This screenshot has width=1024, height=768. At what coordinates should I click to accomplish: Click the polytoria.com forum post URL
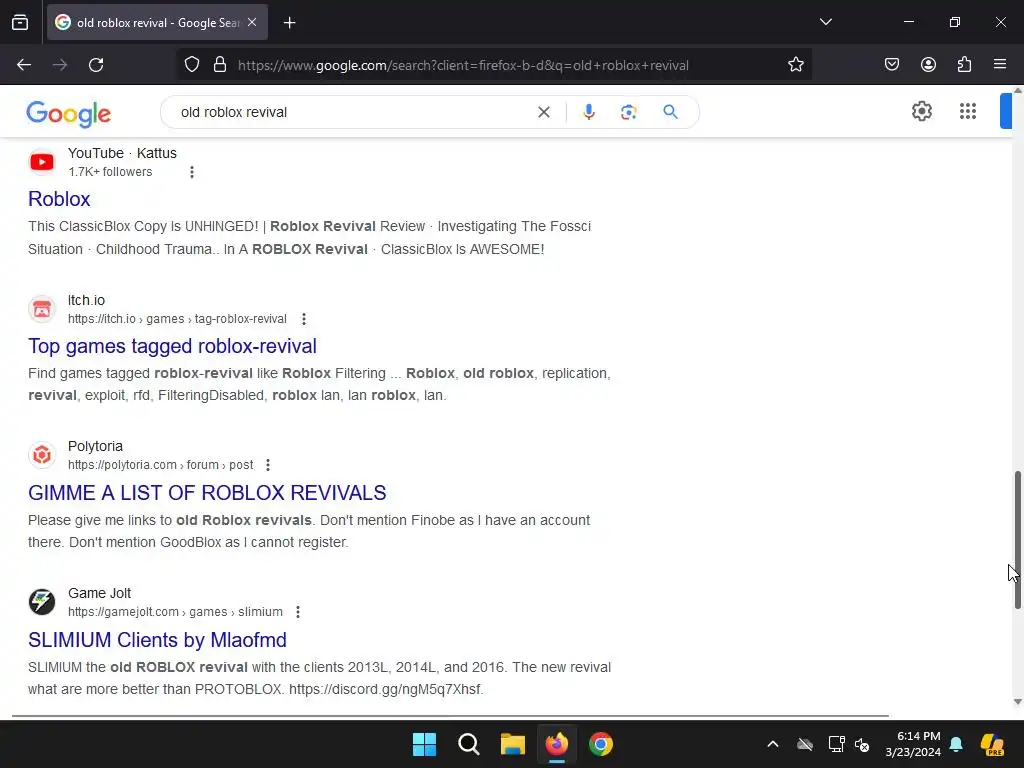click(161, 465)
